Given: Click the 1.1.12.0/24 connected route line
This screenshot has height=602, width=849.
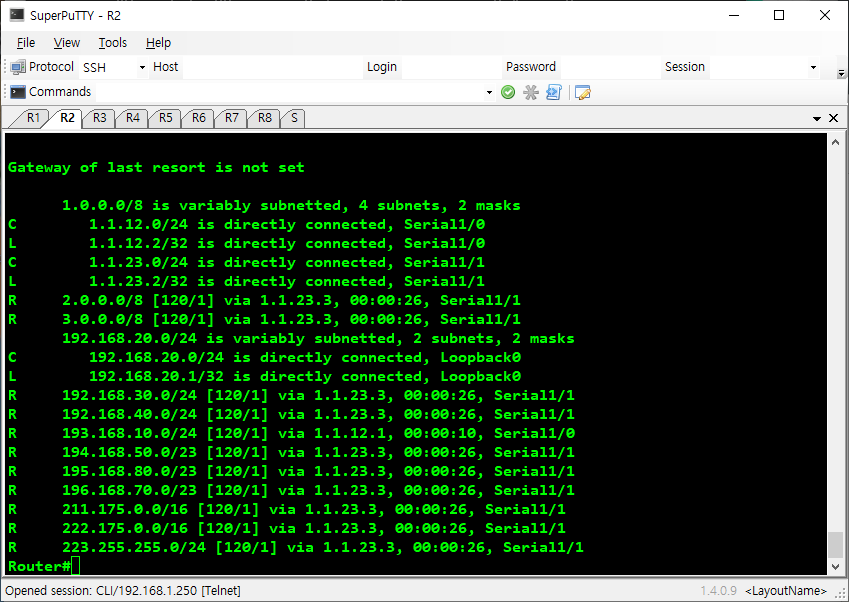Looking at the screenshot, I should (x=246, y=224).
